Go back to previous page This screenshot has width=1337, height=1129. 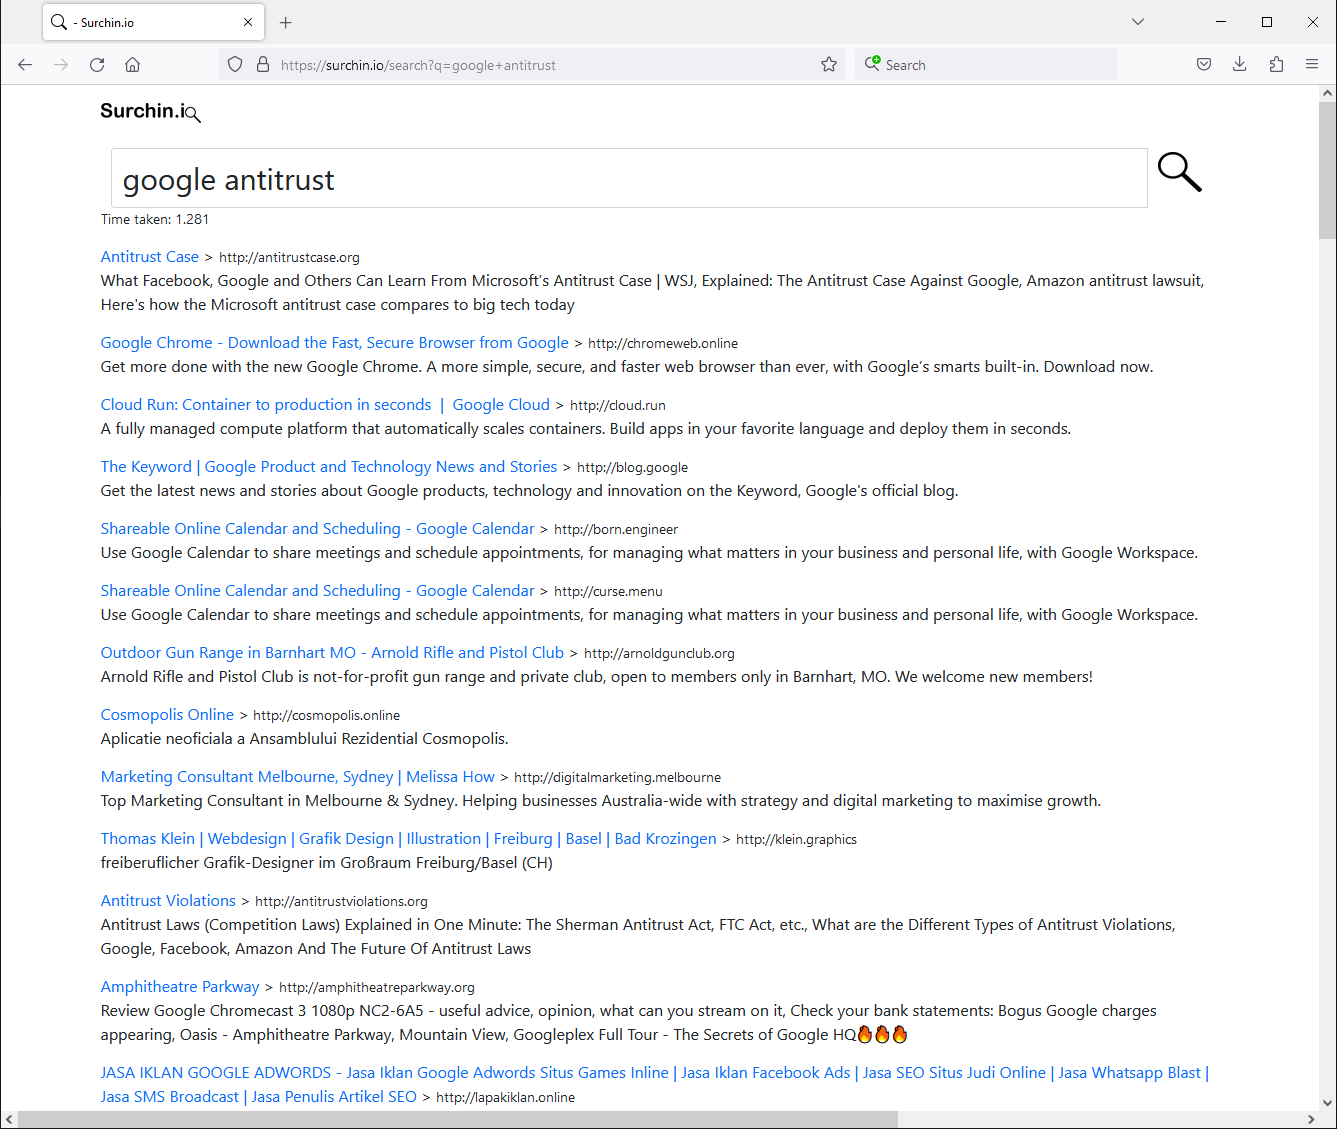tap(25, 65)
